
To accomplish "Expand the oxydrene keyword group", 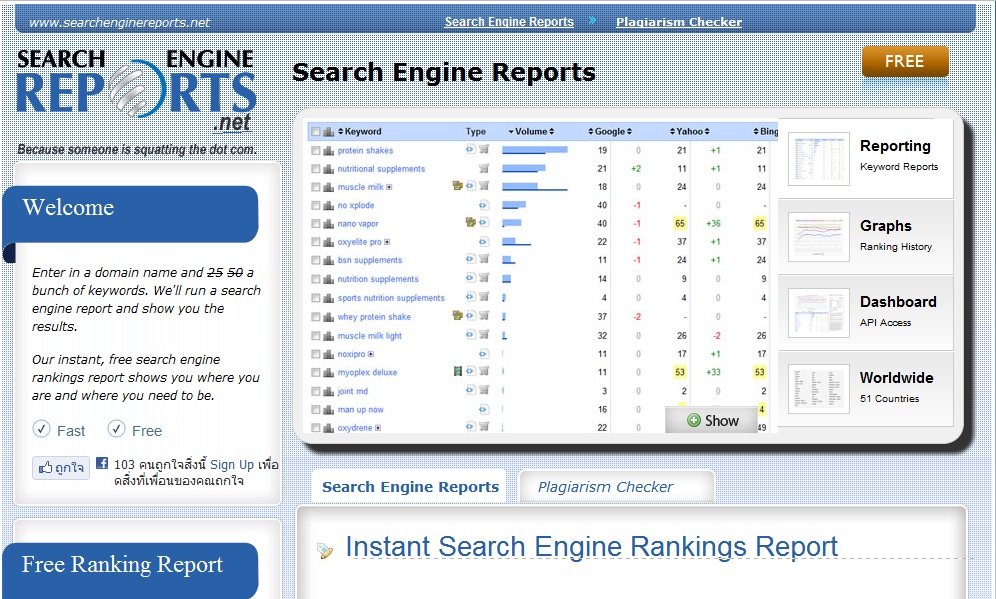I will (x=378, y=428).
